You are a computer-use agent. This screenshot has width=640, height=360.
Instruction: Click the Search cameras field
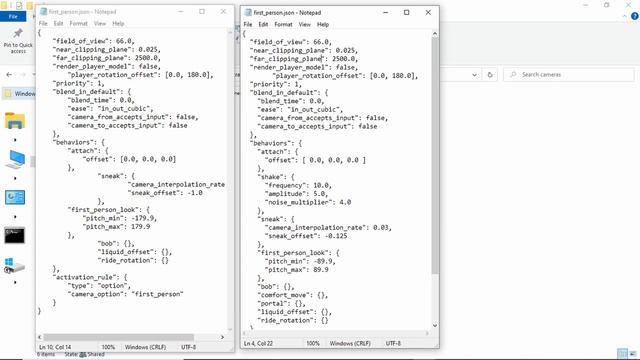click(x=569, y=75)
